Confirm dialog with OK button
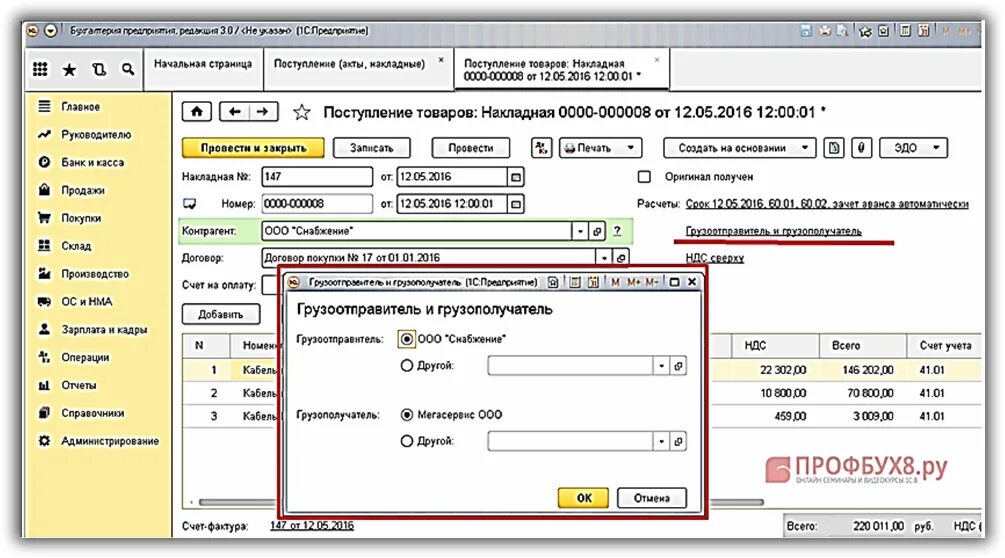Image resolution: width=1005 pixels, height=558 pixels. (x=584, y=498)
